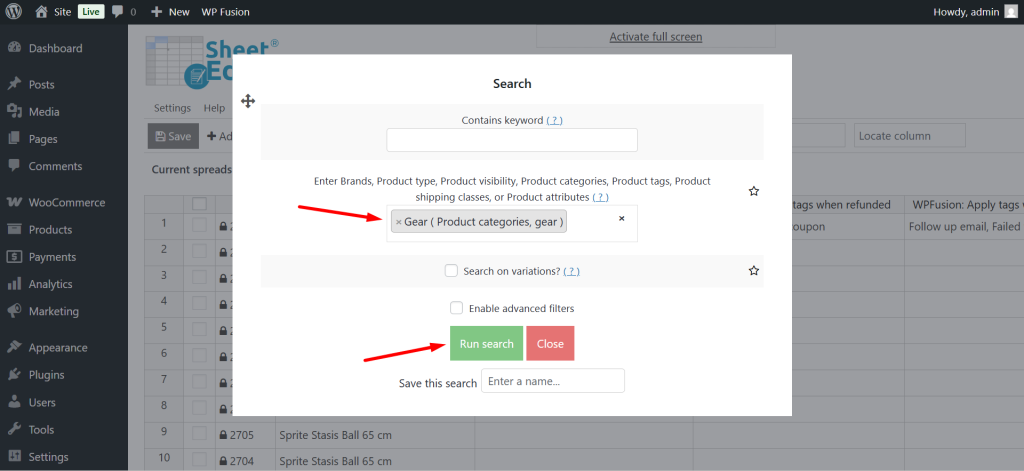This screenshot has height=471, width=1024.
Task: Click the Howdy, admin profile avatar
Action: 1010,12
